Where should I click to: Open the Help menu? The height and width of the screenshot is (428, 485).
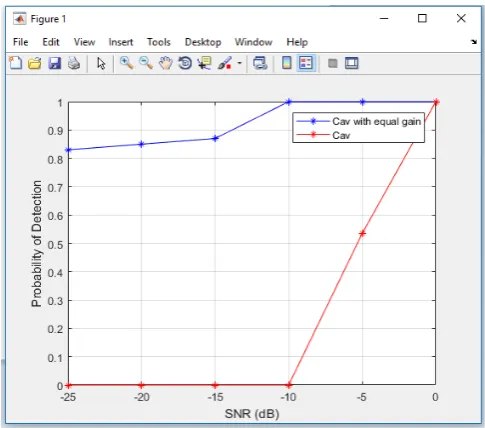click(297, 42)
